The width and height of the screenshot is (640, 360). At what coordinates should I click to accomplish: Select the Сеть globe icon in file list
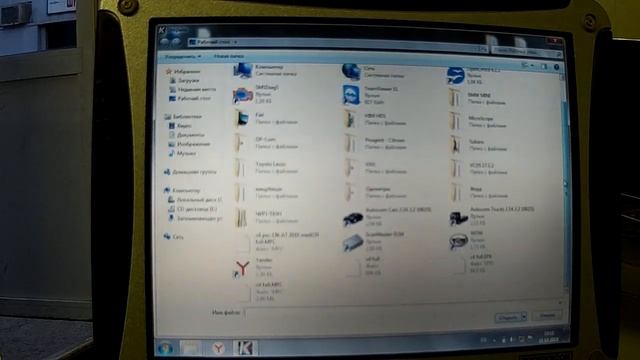[351, 72]
